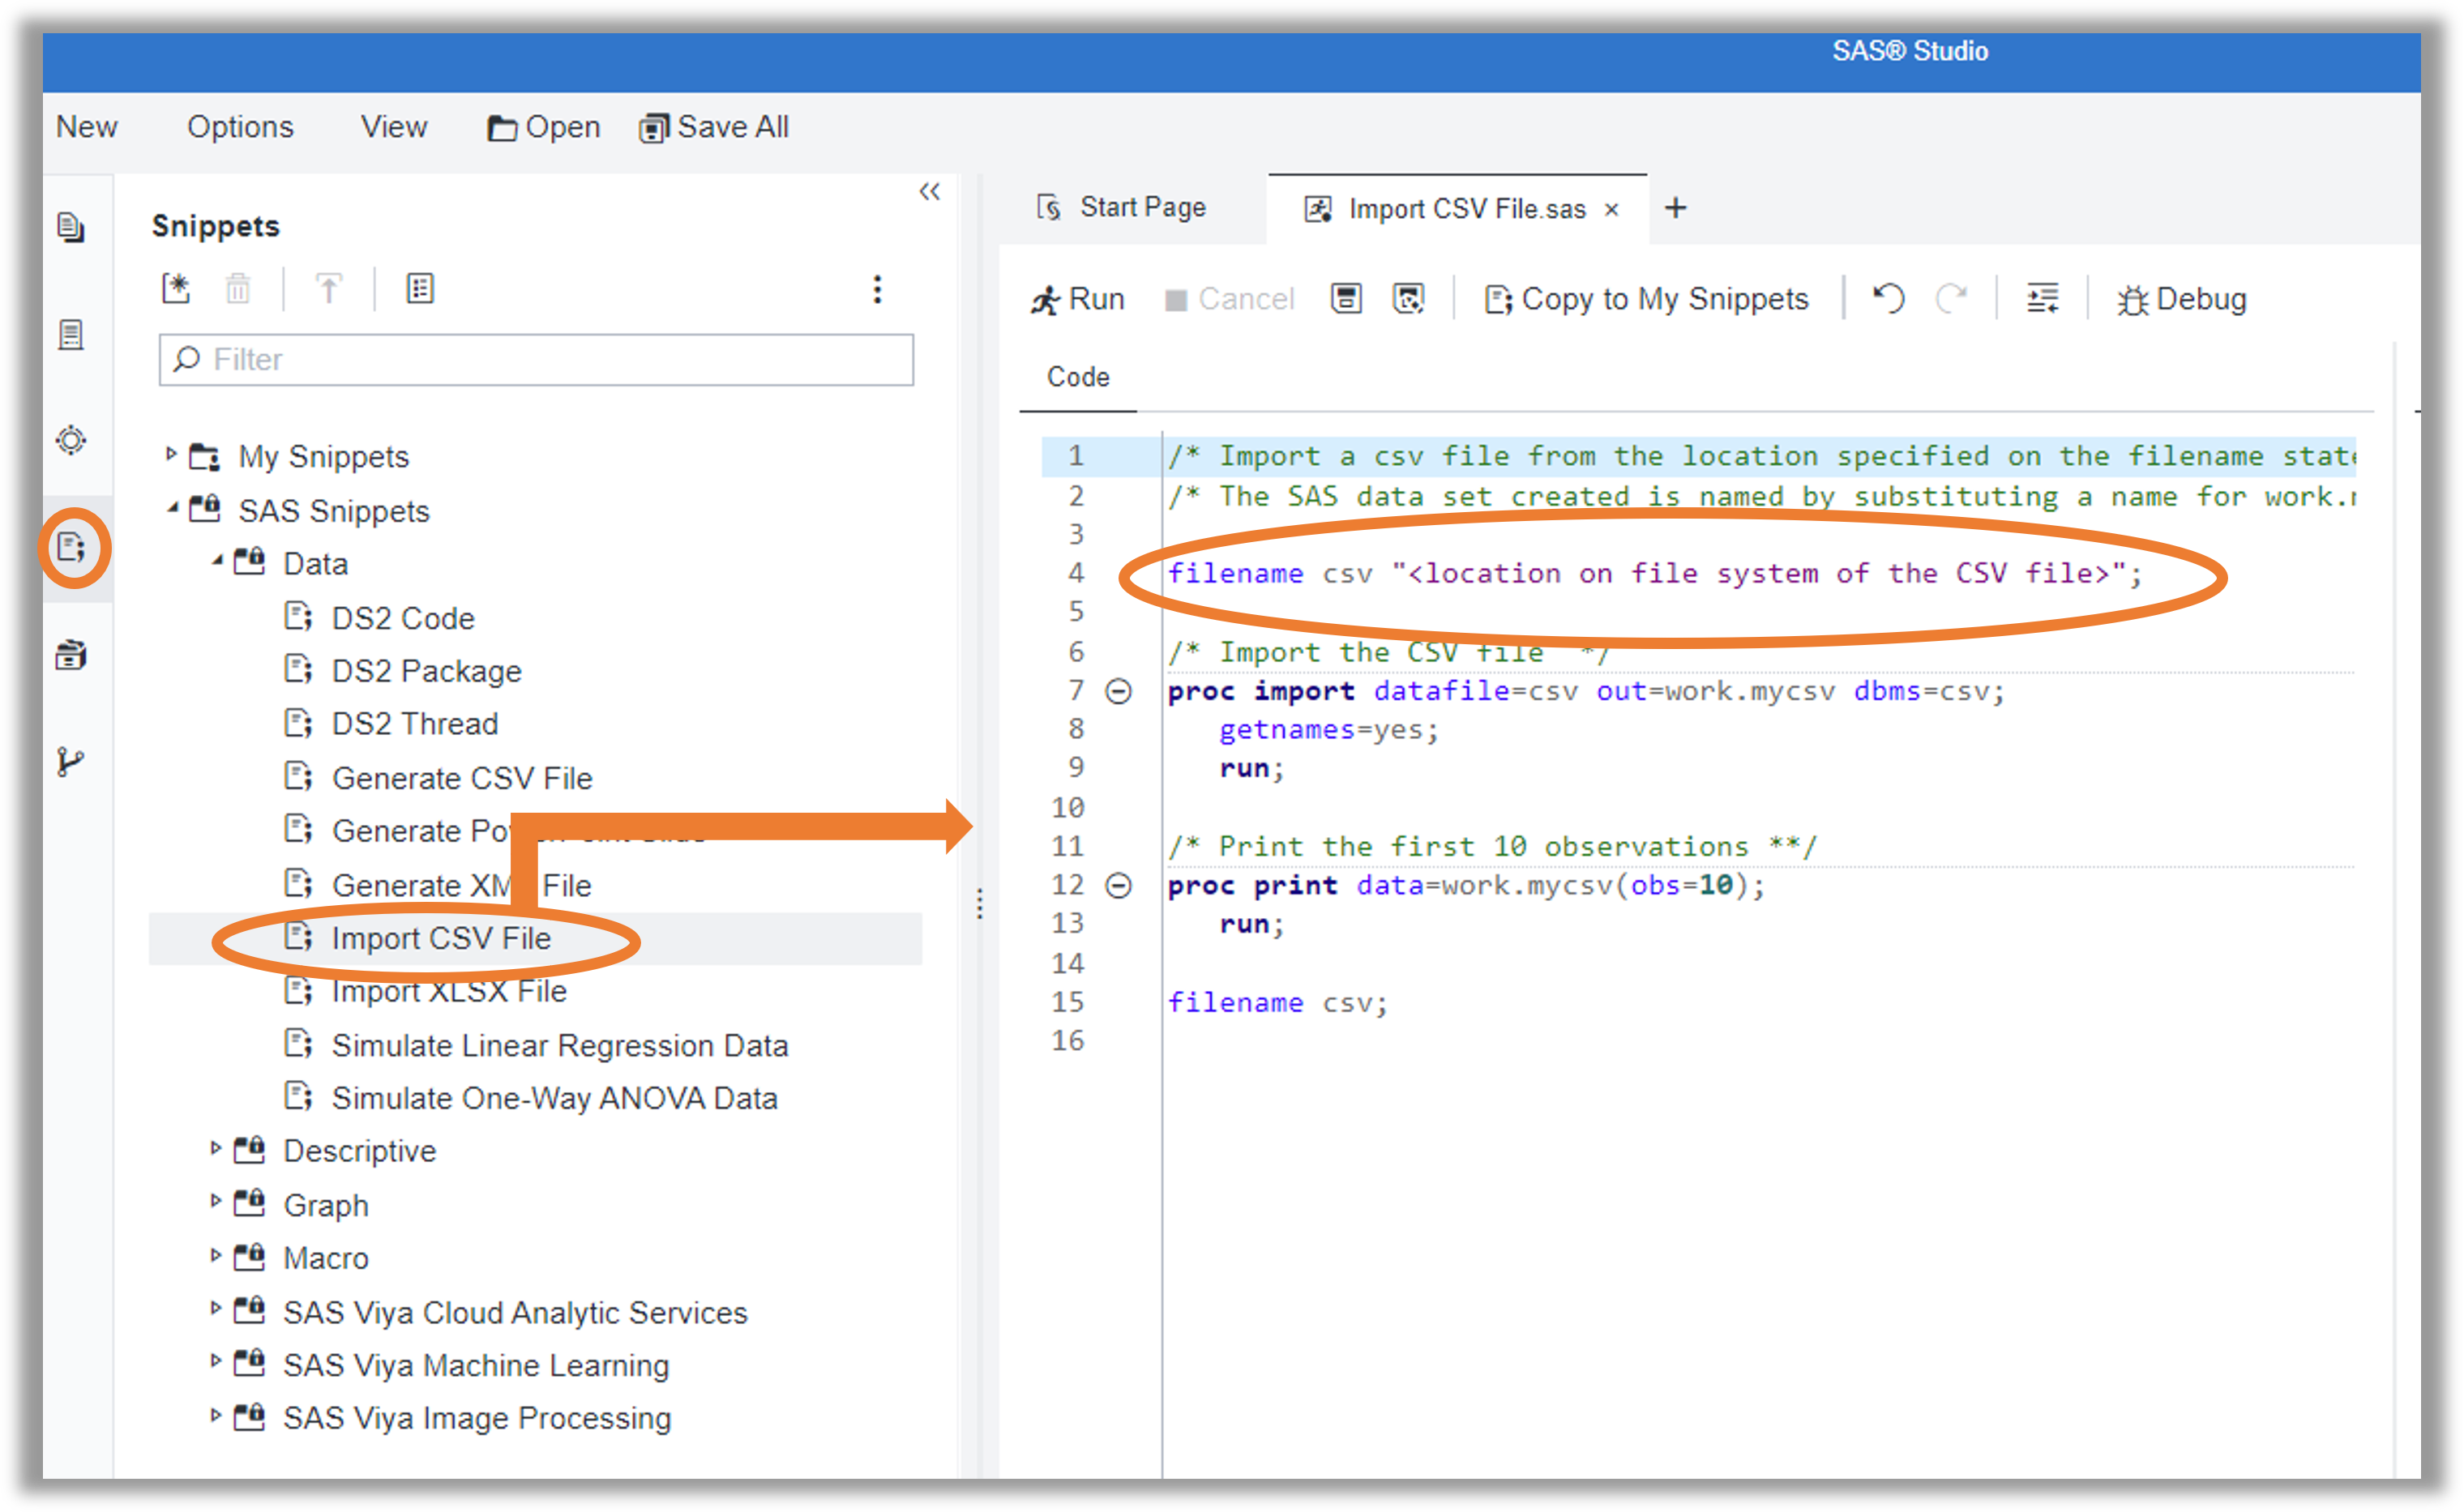Click Copy to My Snippets
The height and width of the screenshot is (1512, 2464).
[x=1647, y=299]
